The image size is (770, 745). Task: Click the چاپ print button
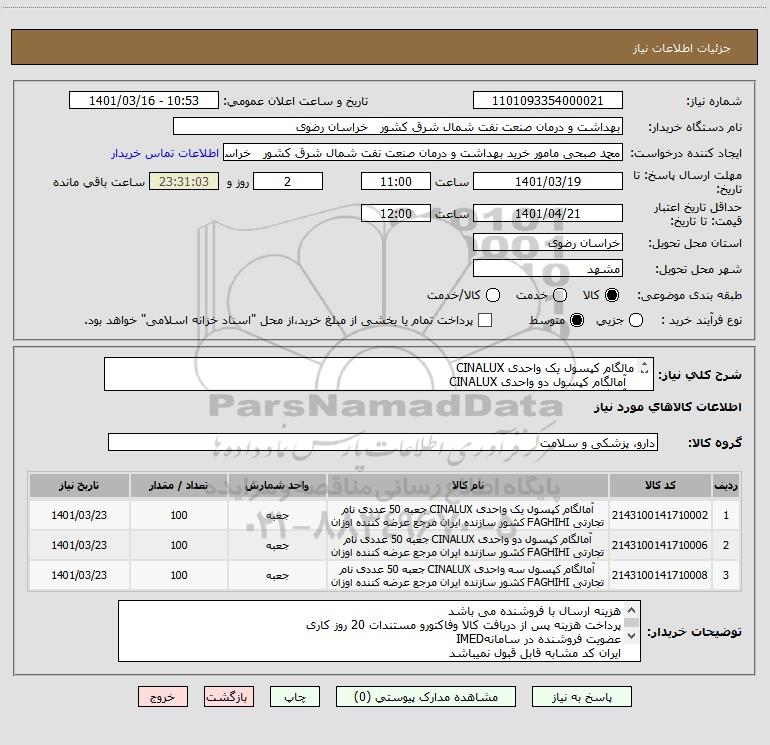point(295,697)
